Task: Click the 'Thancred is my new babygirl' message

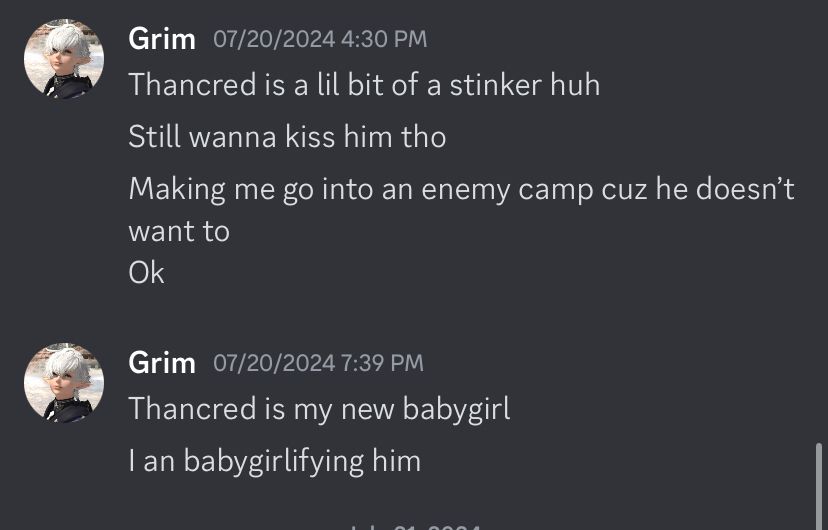Action: [319, 409]
